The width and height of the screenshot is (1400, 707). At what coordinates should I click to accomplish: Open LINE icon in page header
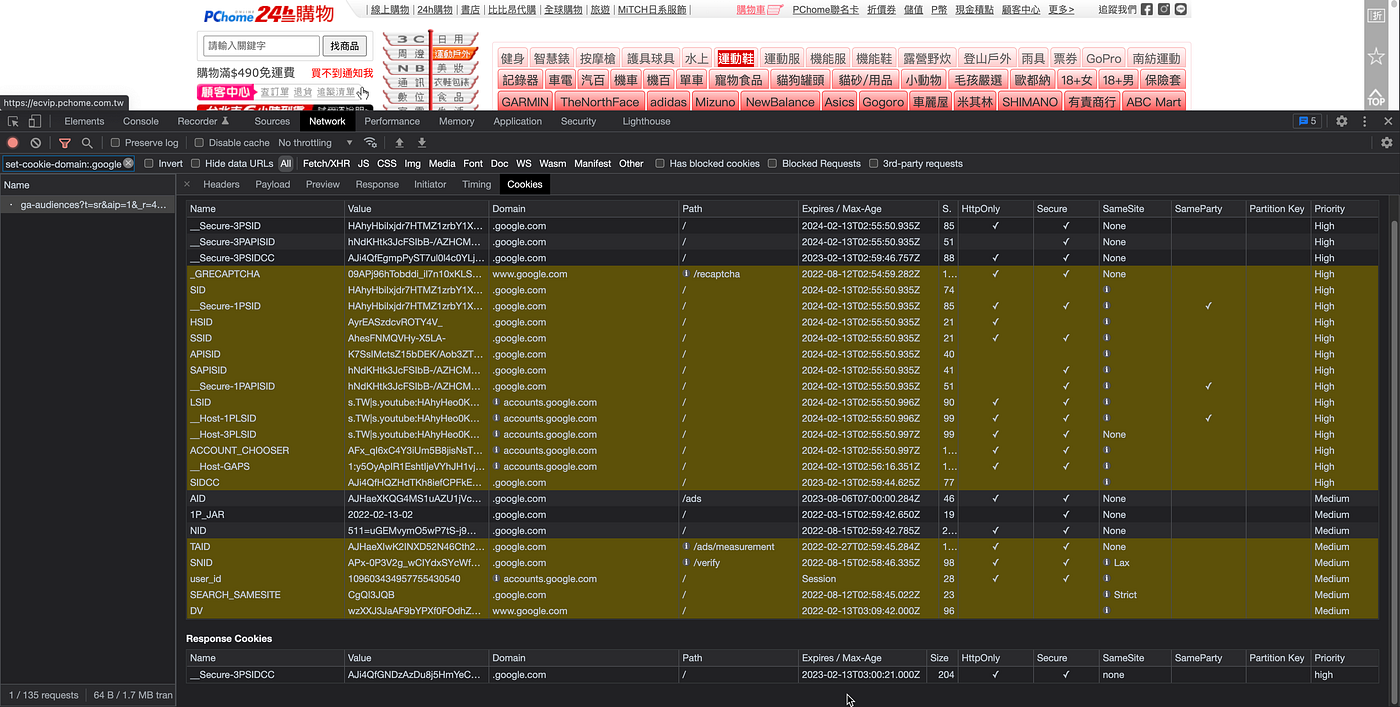point(1181,9)
